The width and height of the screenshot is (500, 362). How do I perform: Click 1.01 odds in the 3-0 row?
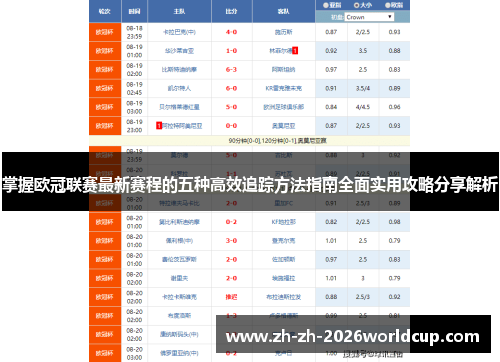click(x=331, y=241)
